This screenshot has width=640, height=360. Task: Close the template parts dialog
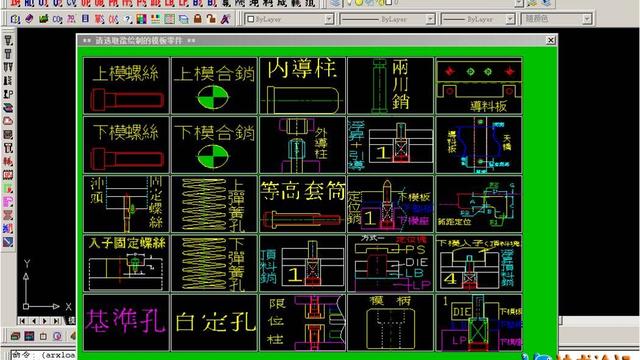pos(550,40)
